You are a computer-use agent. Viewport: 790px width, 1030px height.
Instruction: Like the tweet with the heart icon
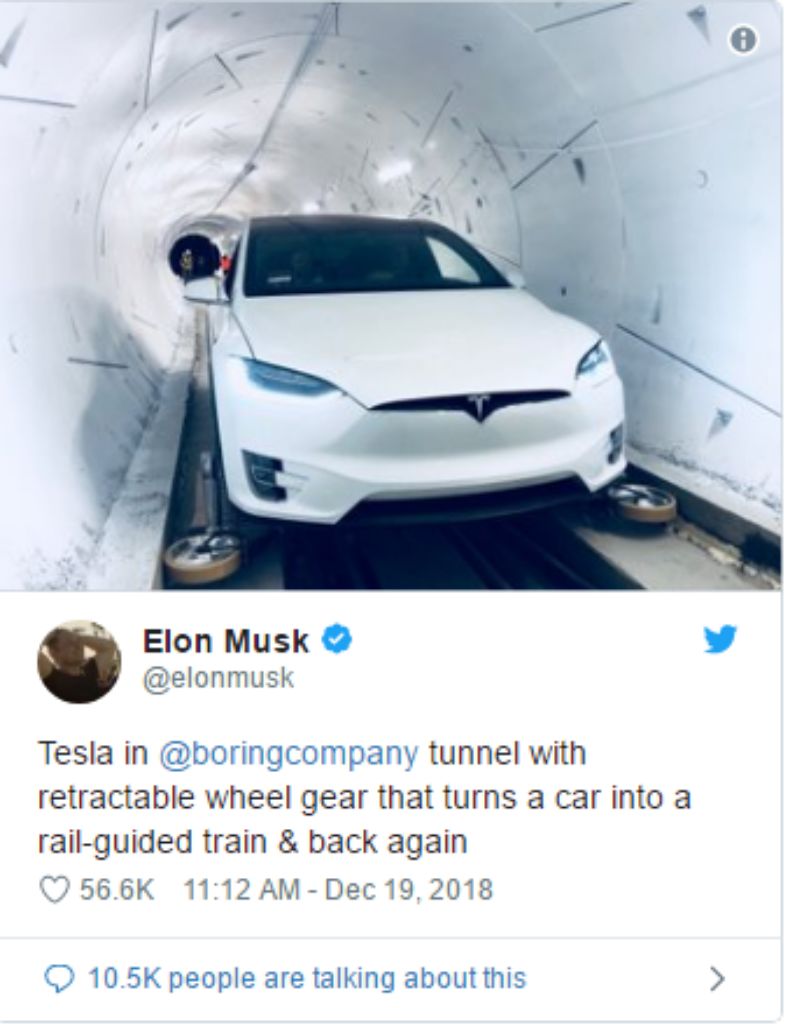55,889
